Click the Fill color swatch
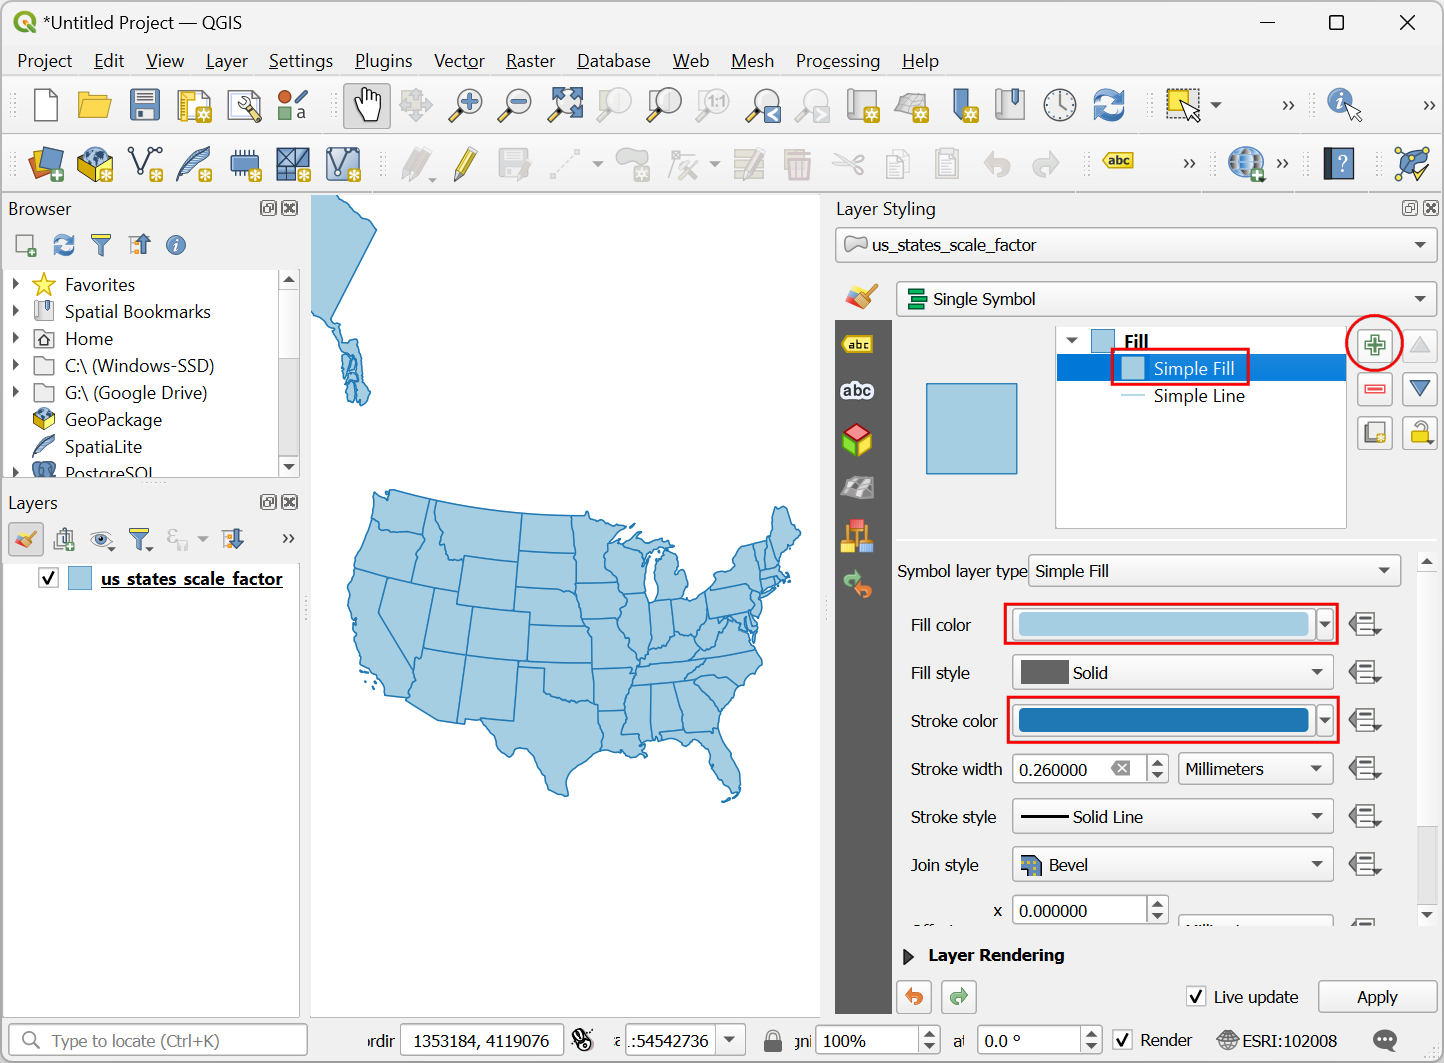 click(1163, 625)
